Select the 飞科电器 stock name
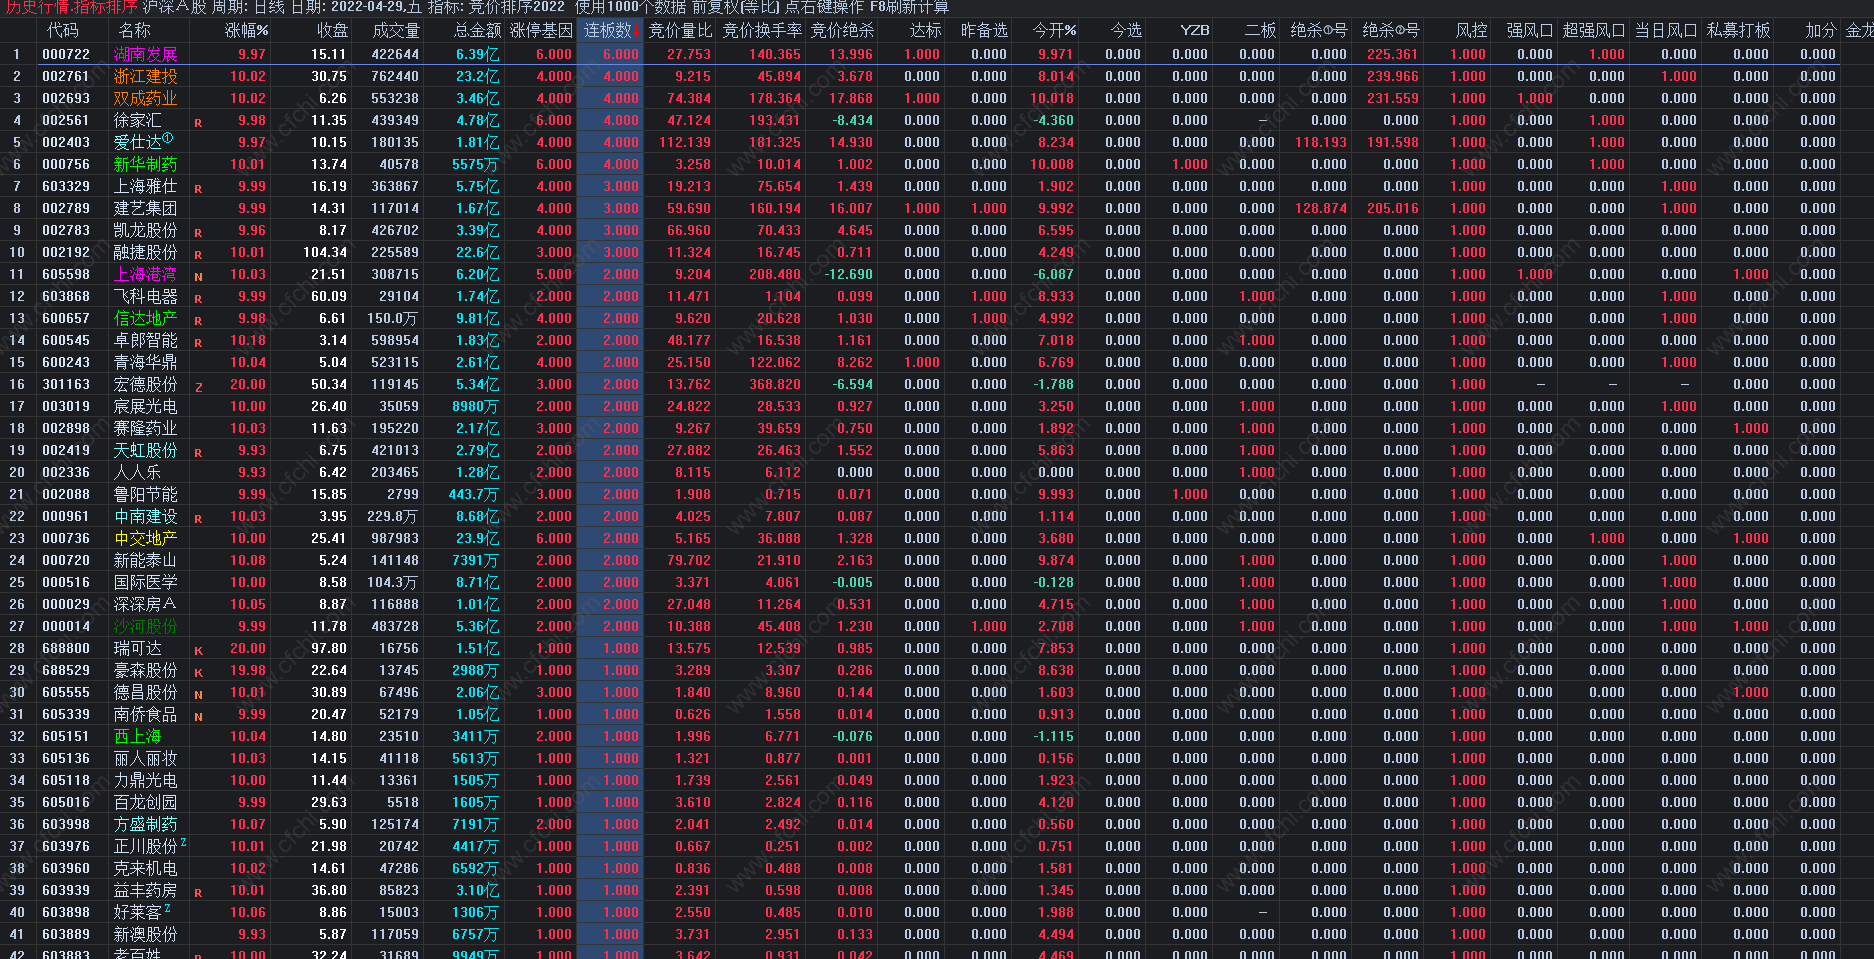Image resolution: width=1874 pixels, height=959 pixels. (x=145, y=296)
